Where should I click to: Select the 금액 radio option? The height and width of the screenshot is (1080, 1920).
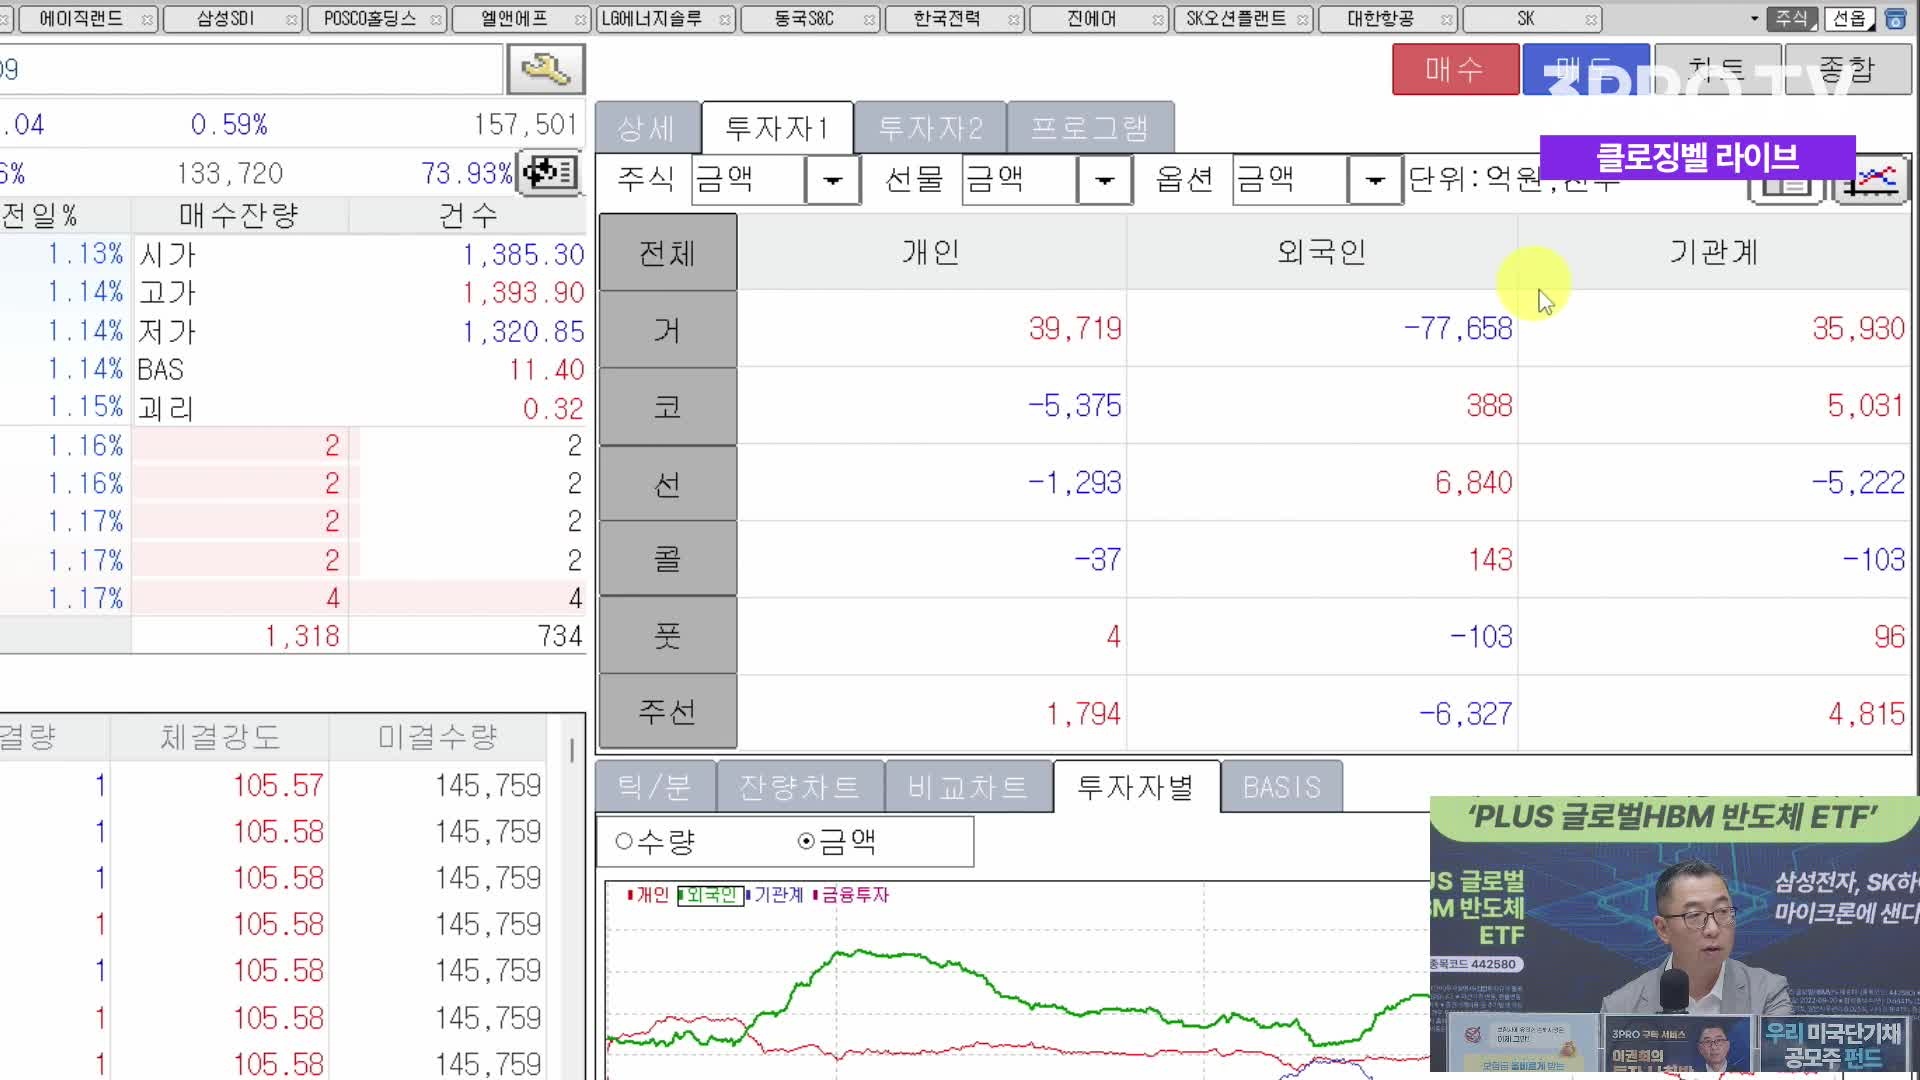(837, 842)
